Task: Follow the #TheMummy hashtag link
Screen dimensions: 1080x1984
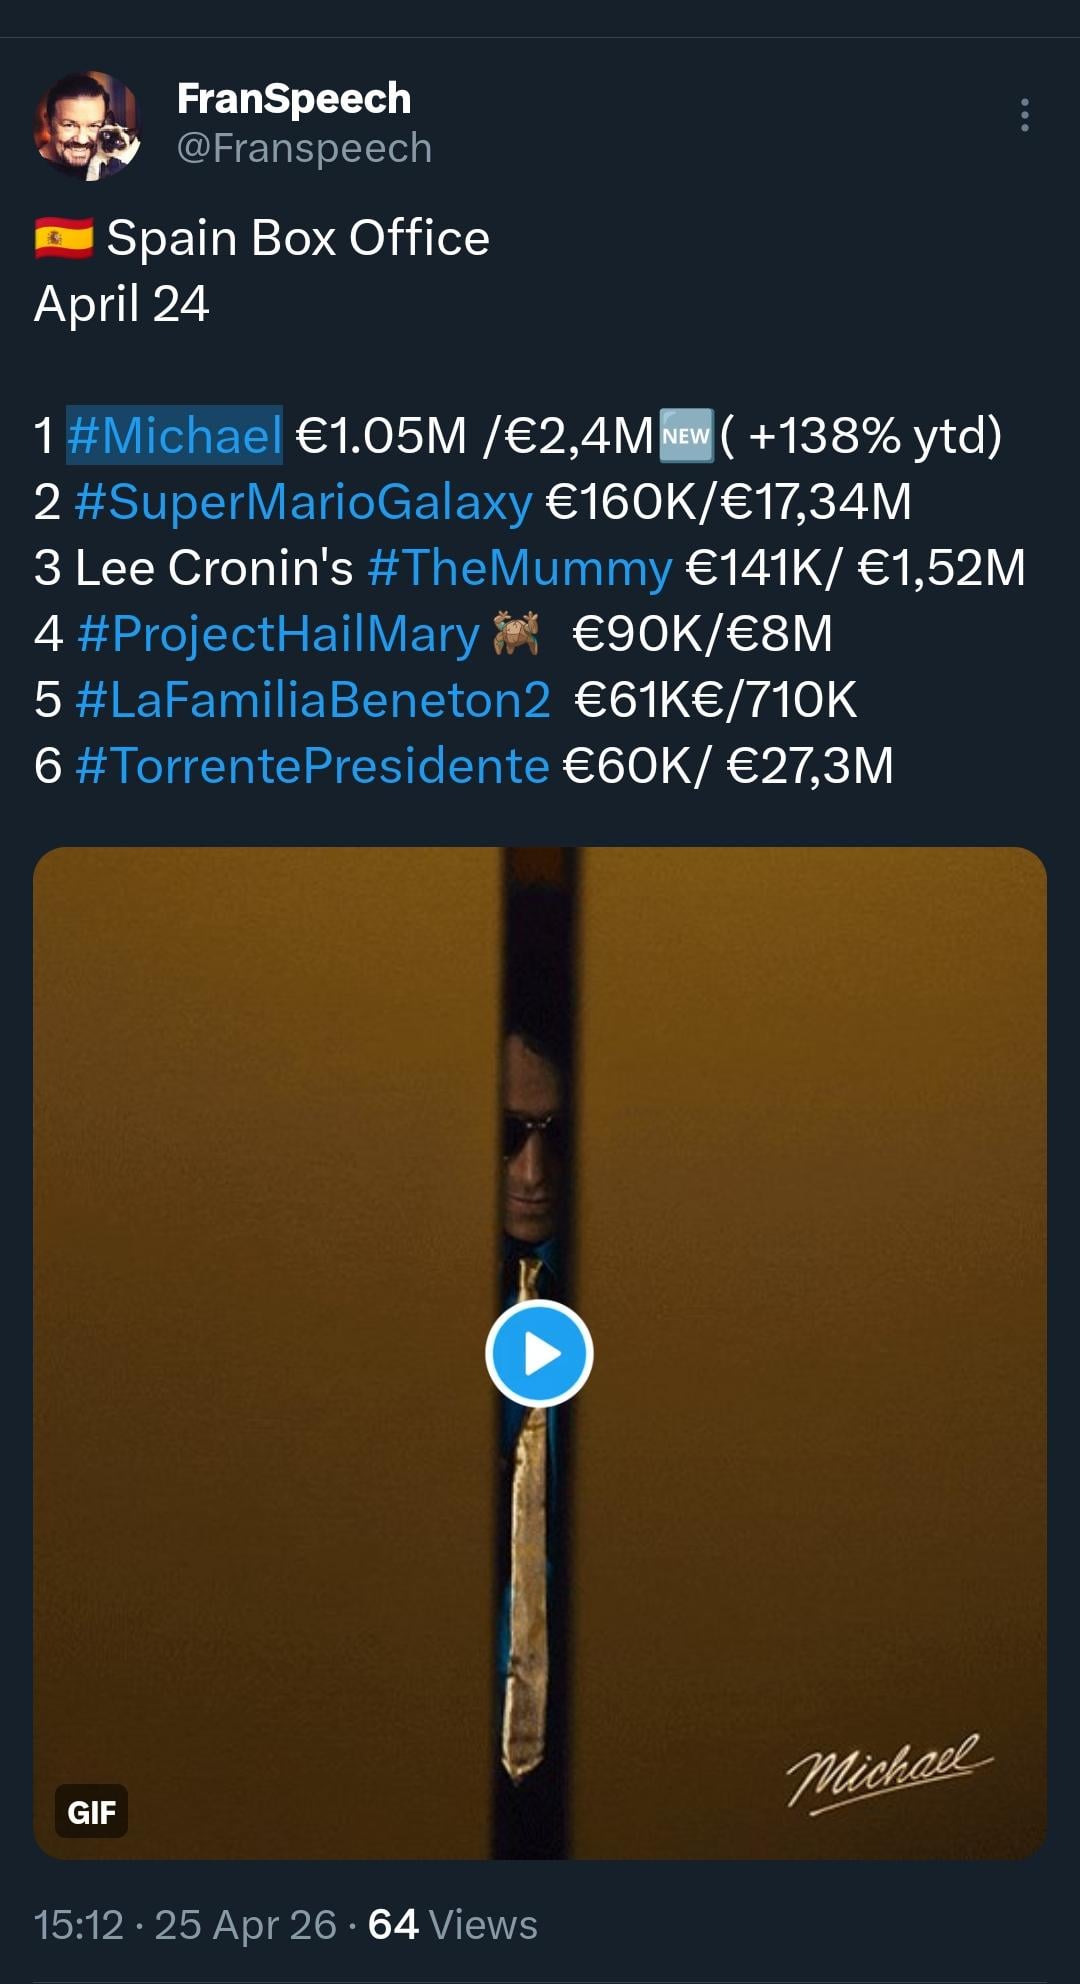Action: pos(519,568)
